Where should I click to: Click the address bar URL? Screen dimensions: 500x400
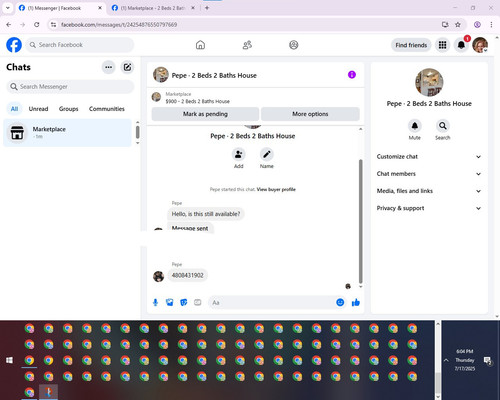click(x=119, y=25)
